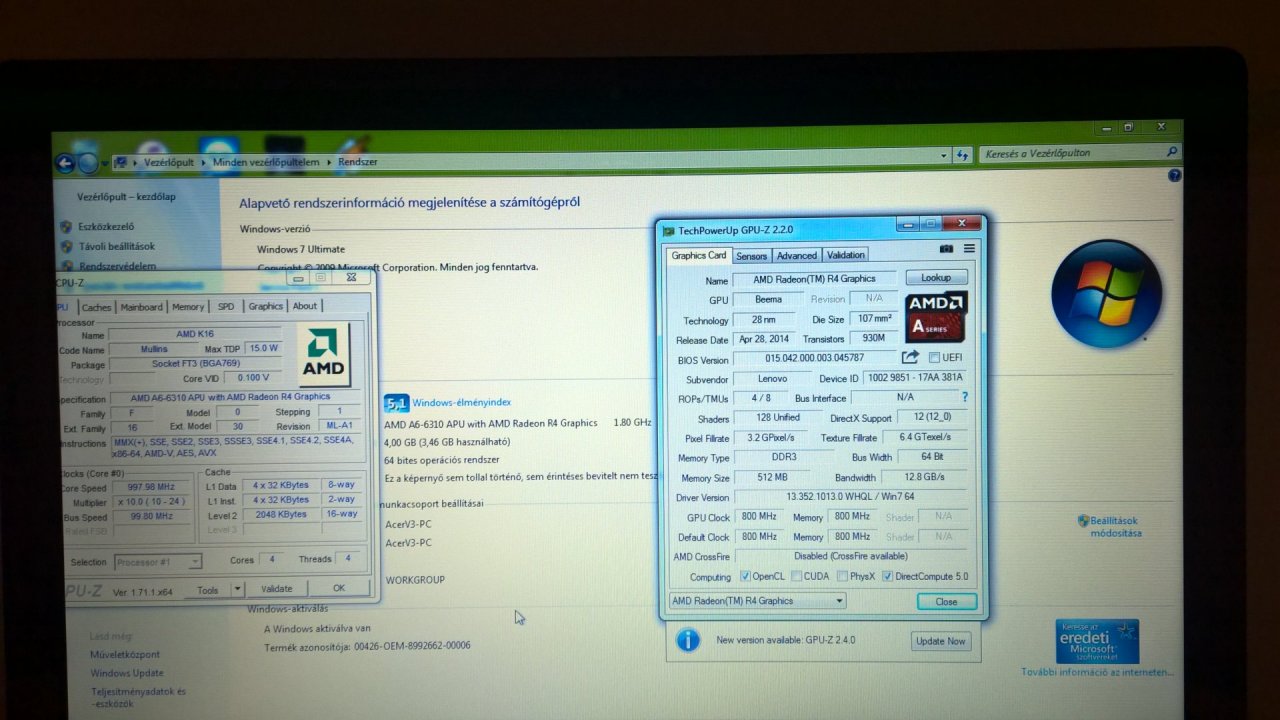Click the Close button in GPU-Z
The image size is (1280, 720).
tap(946, 602)
